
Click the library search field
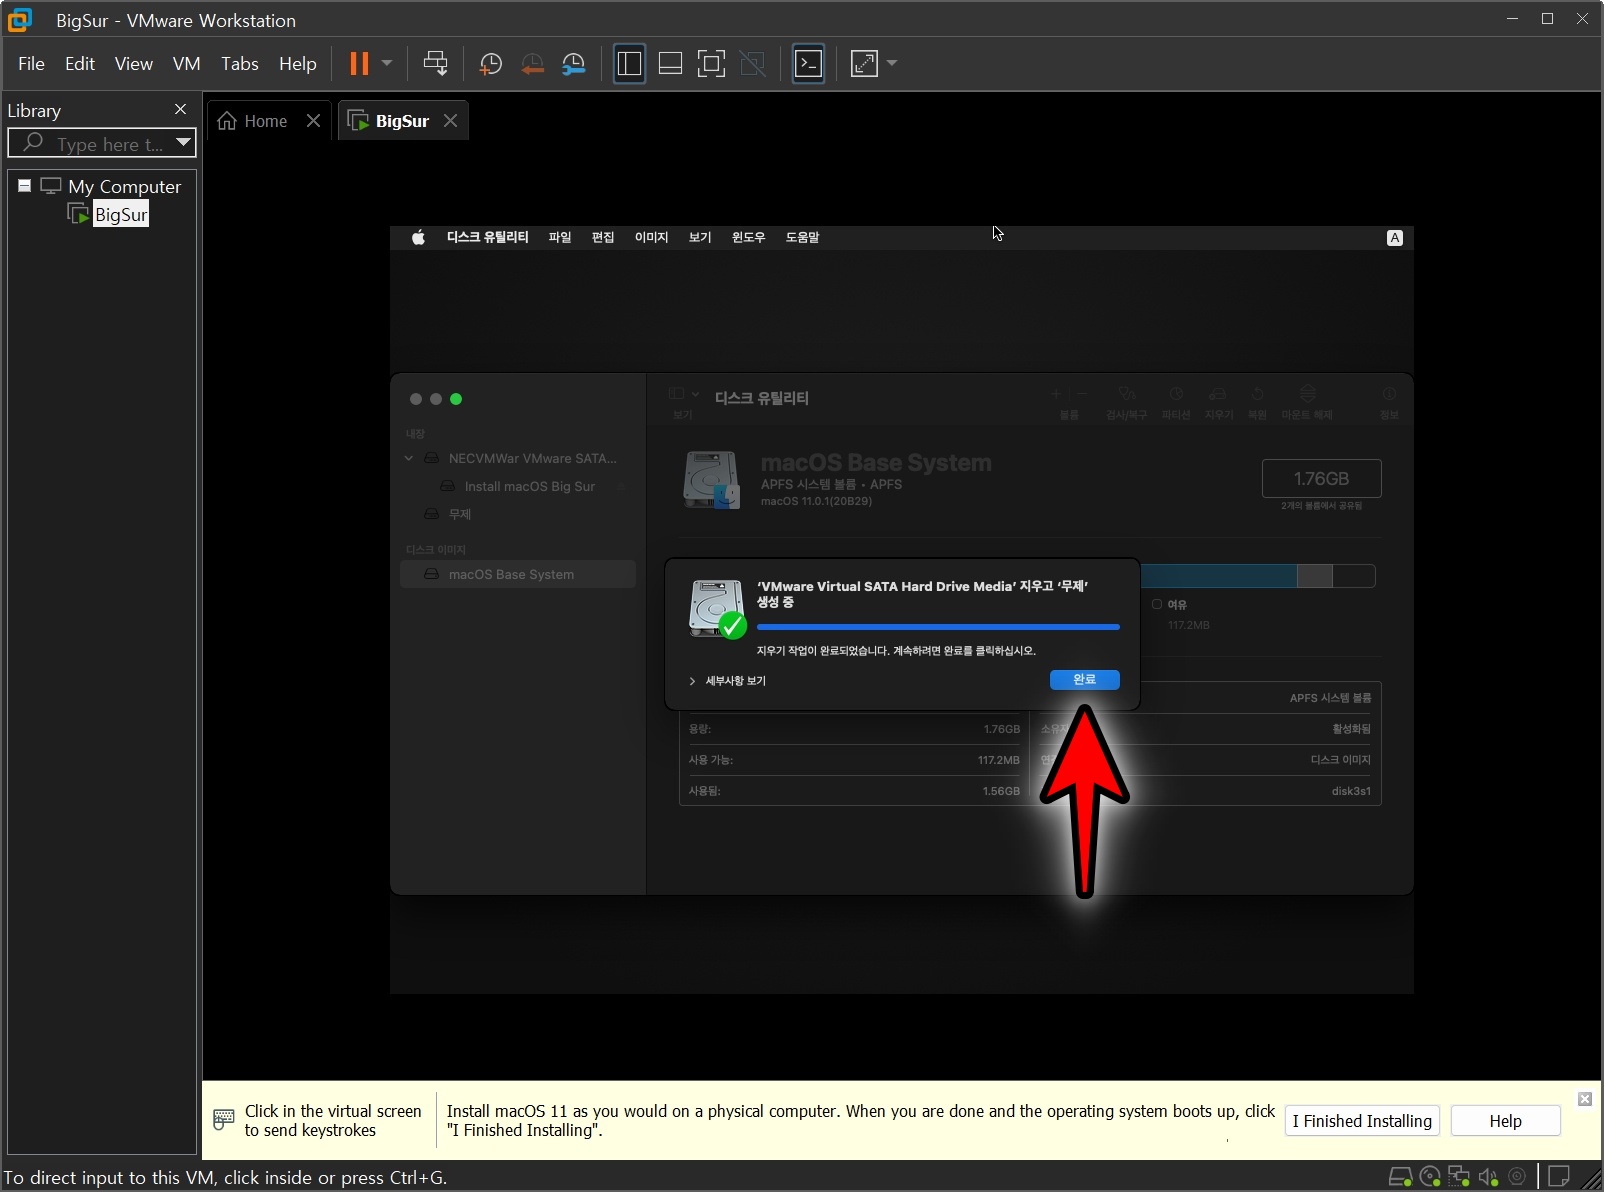coord(100,144)
